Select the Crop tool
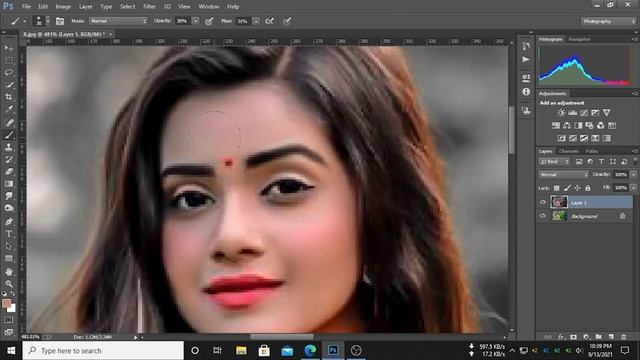Screen dimensions: 640x360 [9, 97]
